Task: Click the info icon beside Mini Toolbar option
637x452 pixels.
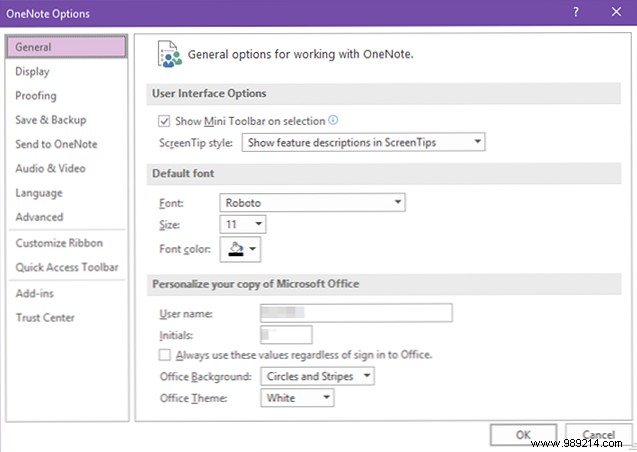Action: pyautogui.click(x=333, y=120)
